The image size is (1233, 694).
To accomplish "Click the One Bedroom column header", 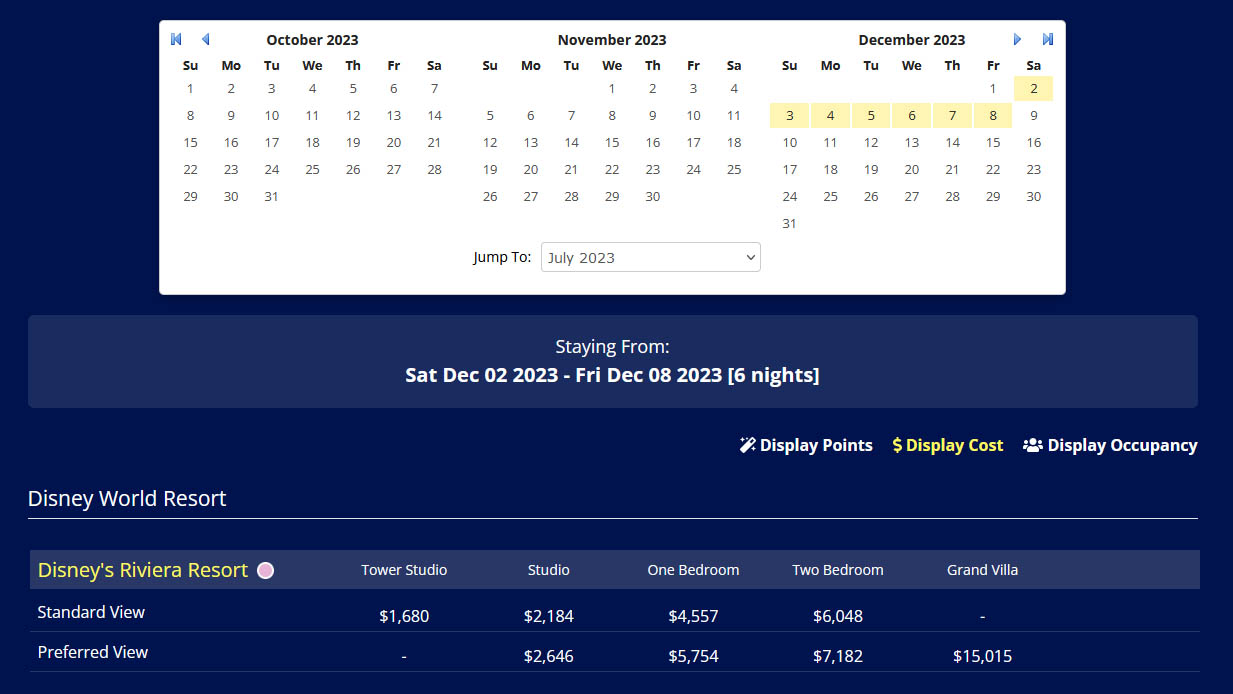I will pos(693,570).
